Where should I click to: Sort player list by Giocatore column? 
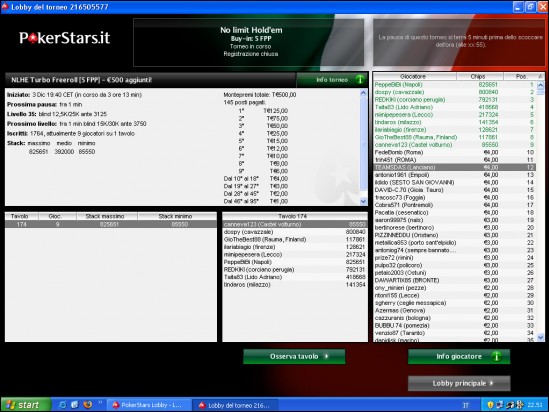click(x=415, y=76)
